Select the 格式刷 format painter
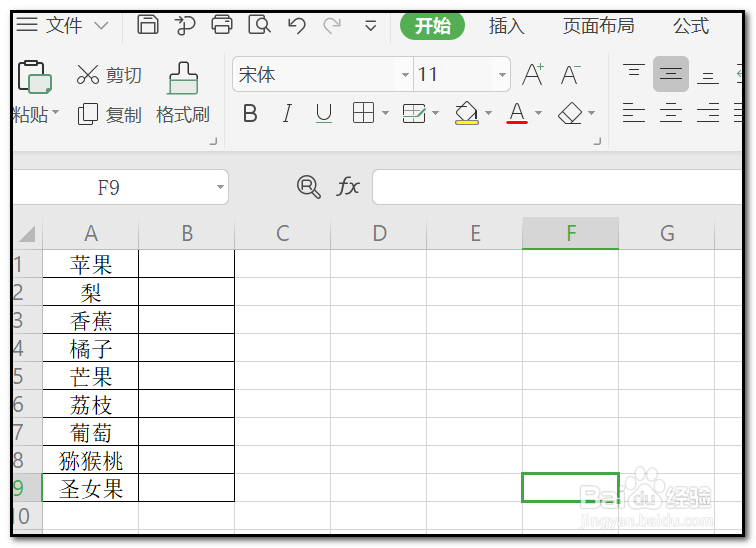This screenshot has width=756, height=548. pyautogui.click(x=183, y=93)
